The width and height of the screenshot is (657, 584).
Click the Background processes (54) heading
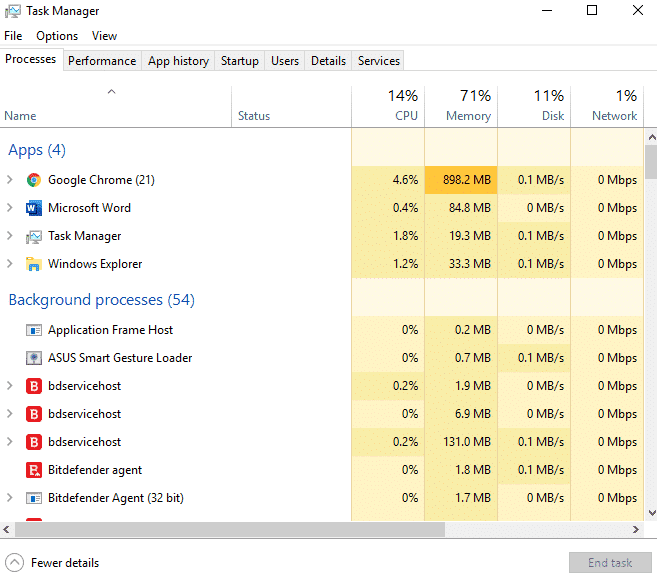coord(102,300)
